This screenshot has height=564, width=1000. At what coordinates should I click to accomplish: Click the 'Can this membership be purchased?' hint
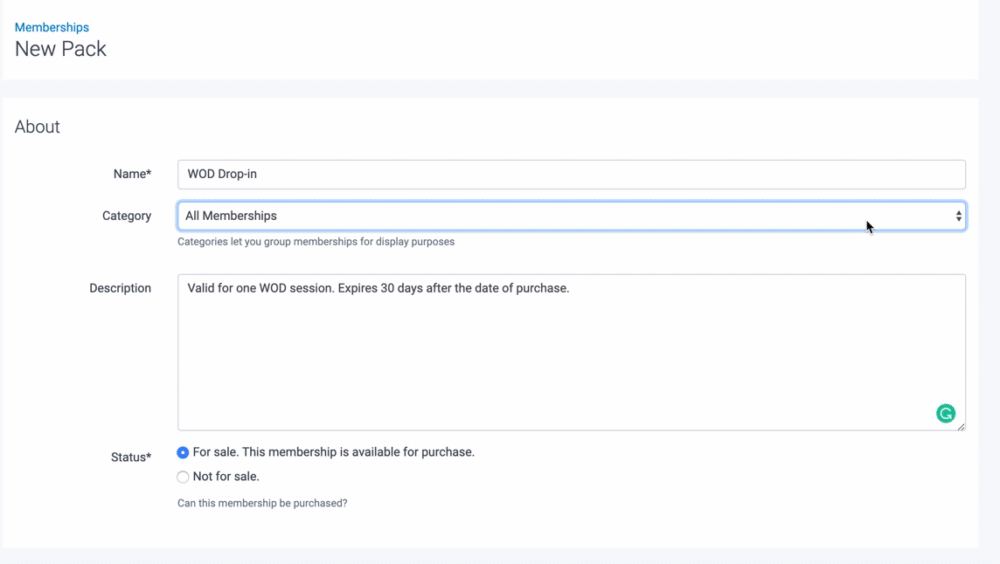pyautogui.click(x=262, y=503)
